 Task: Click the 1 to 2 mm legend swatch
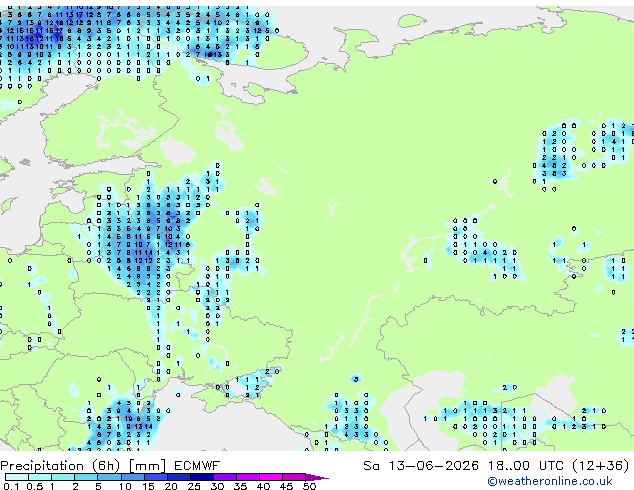[x=63, y=477]
